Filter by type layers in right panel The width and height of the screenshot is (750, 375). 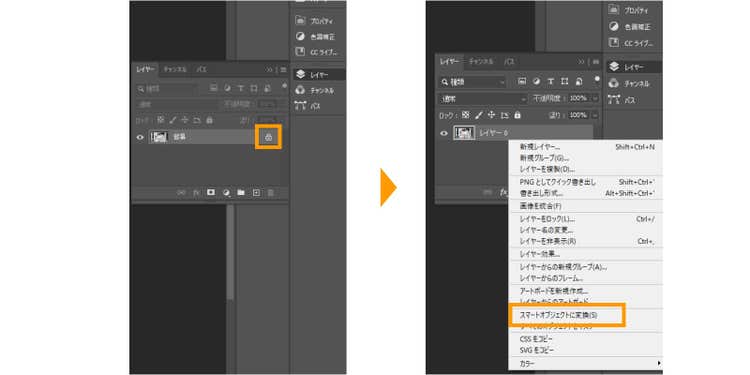coord(551,82)
